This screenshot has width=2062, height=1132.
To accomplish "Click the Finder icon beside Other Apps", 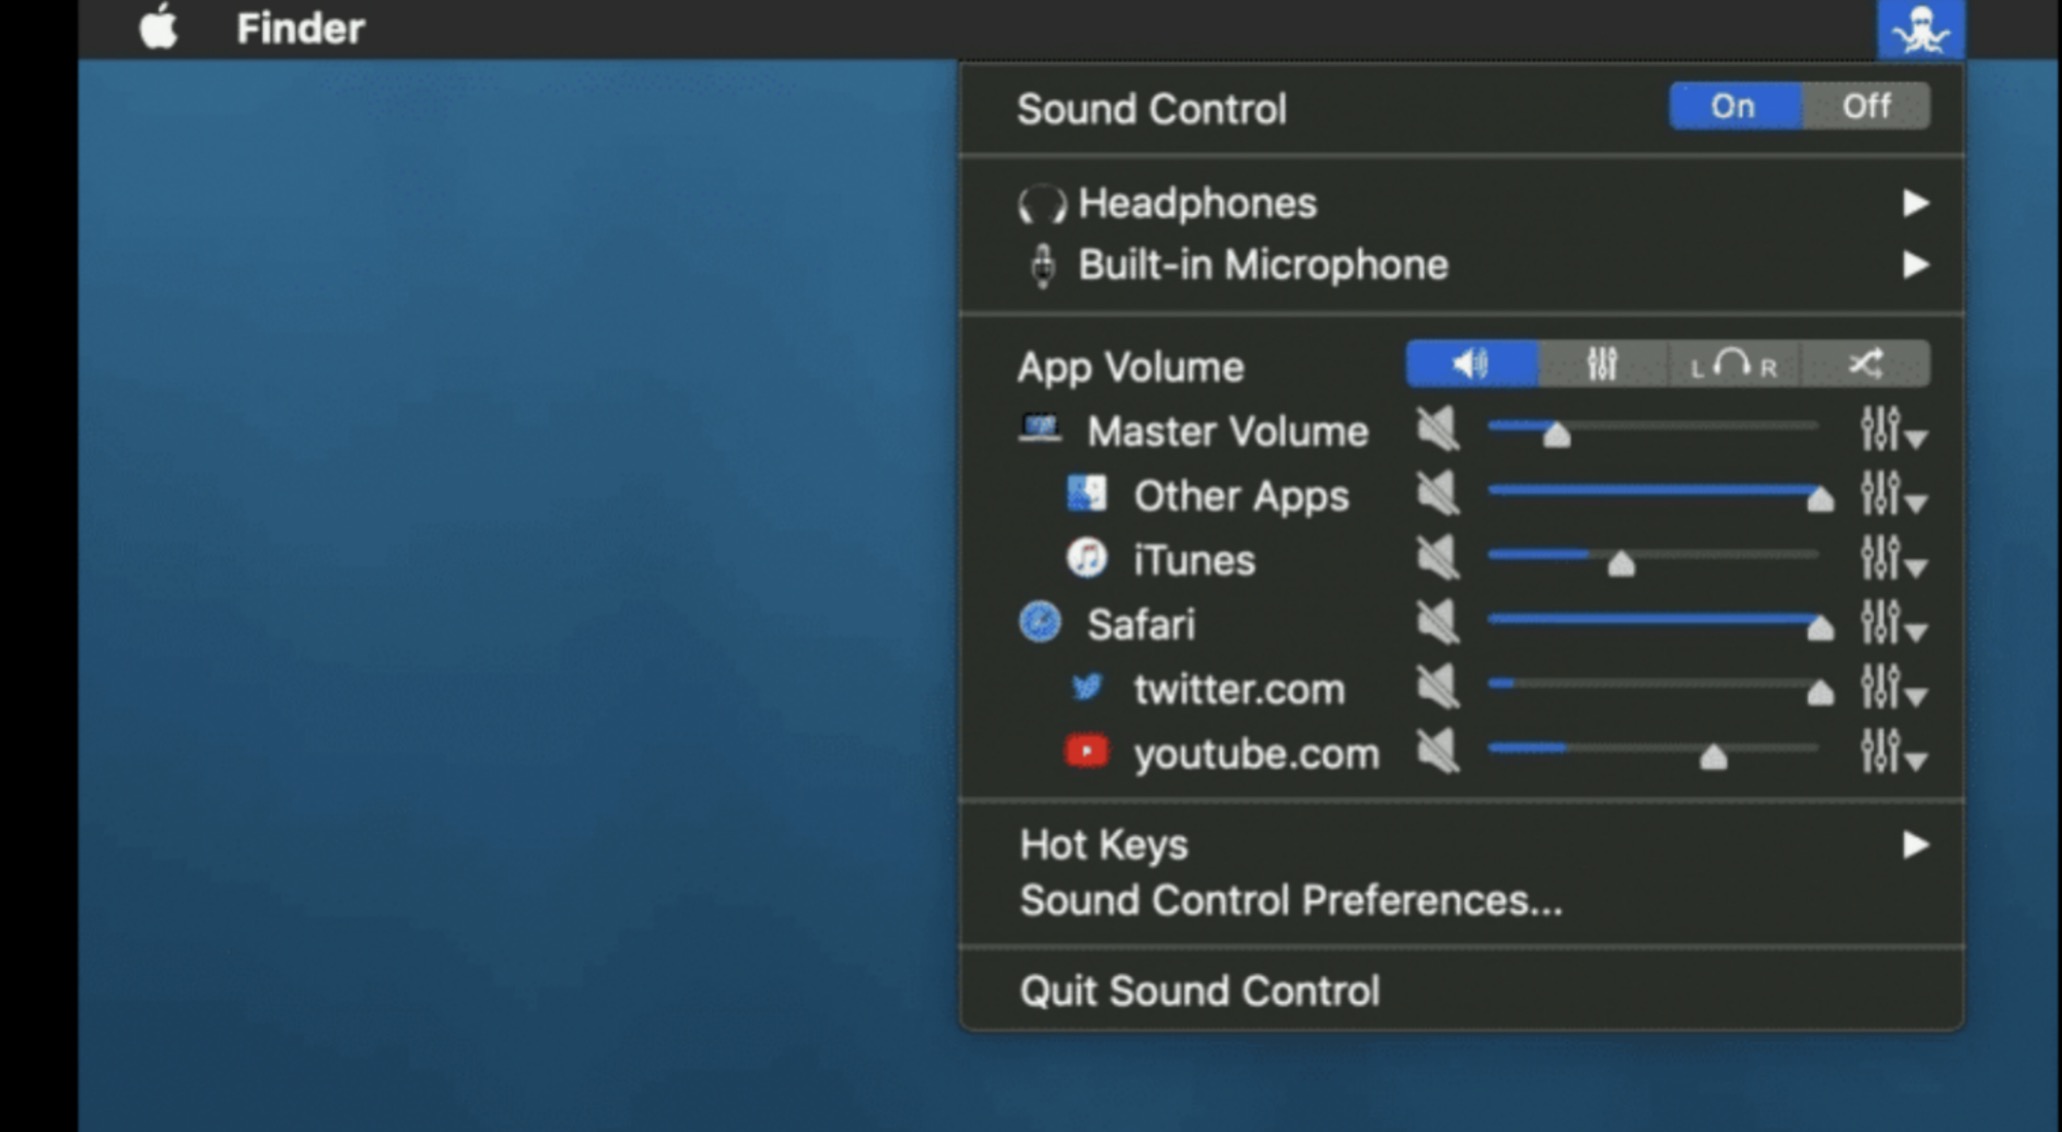I will click(x=1087, y=494).
